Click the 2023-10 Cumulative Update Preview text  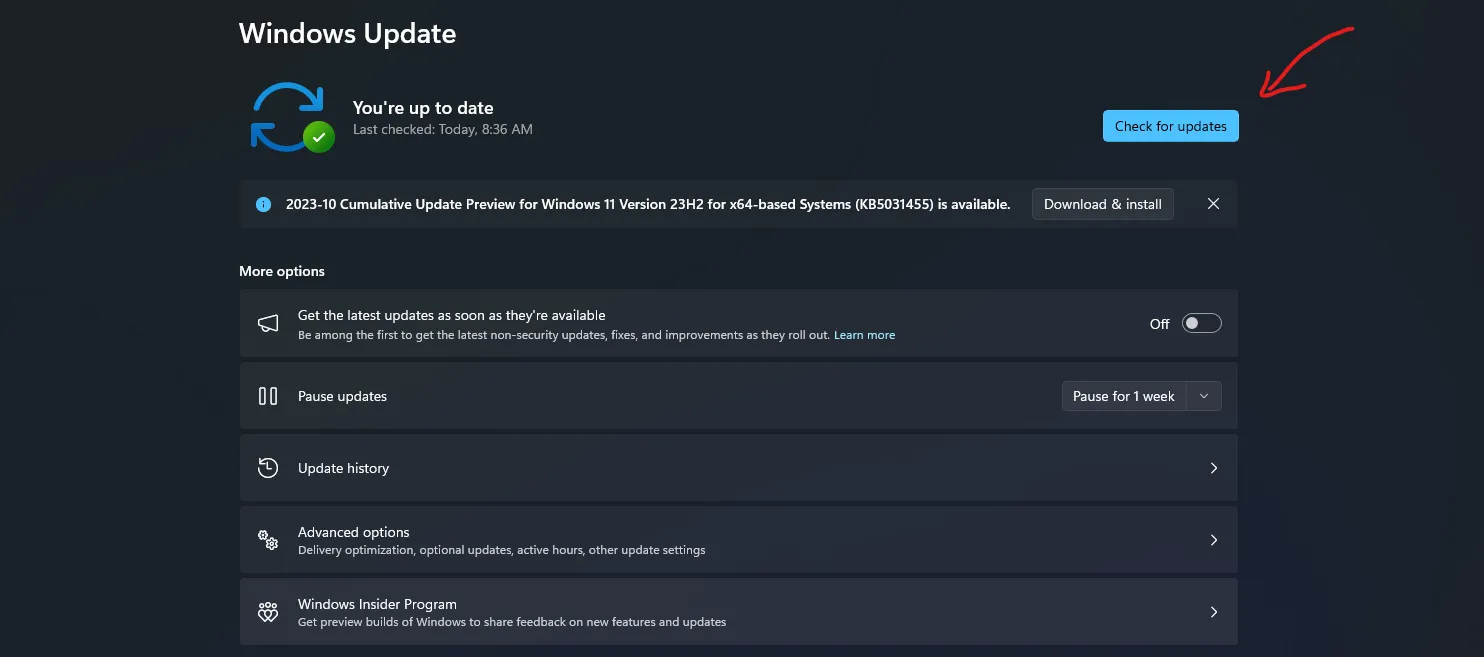pyautogui.click(x=648, y=204)
